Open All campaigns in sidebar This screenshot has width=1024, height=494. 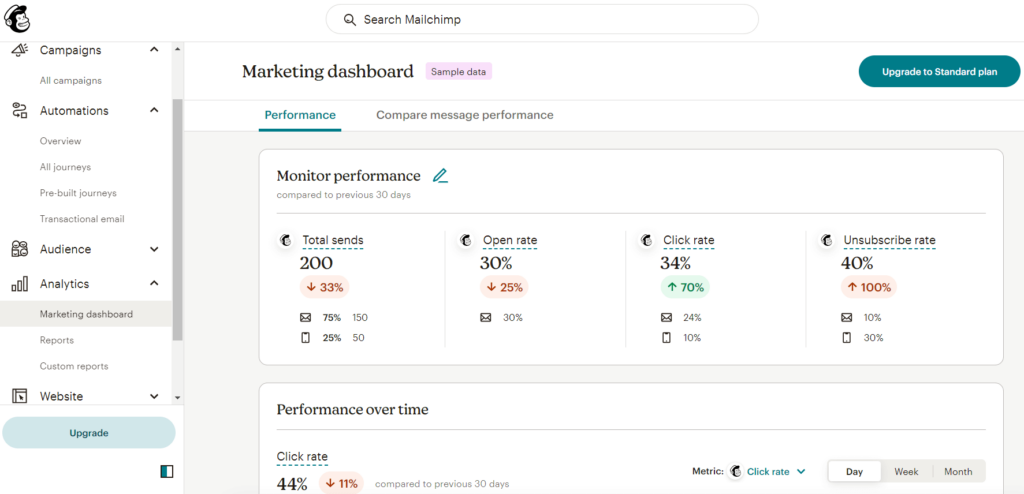click(71, 80)
